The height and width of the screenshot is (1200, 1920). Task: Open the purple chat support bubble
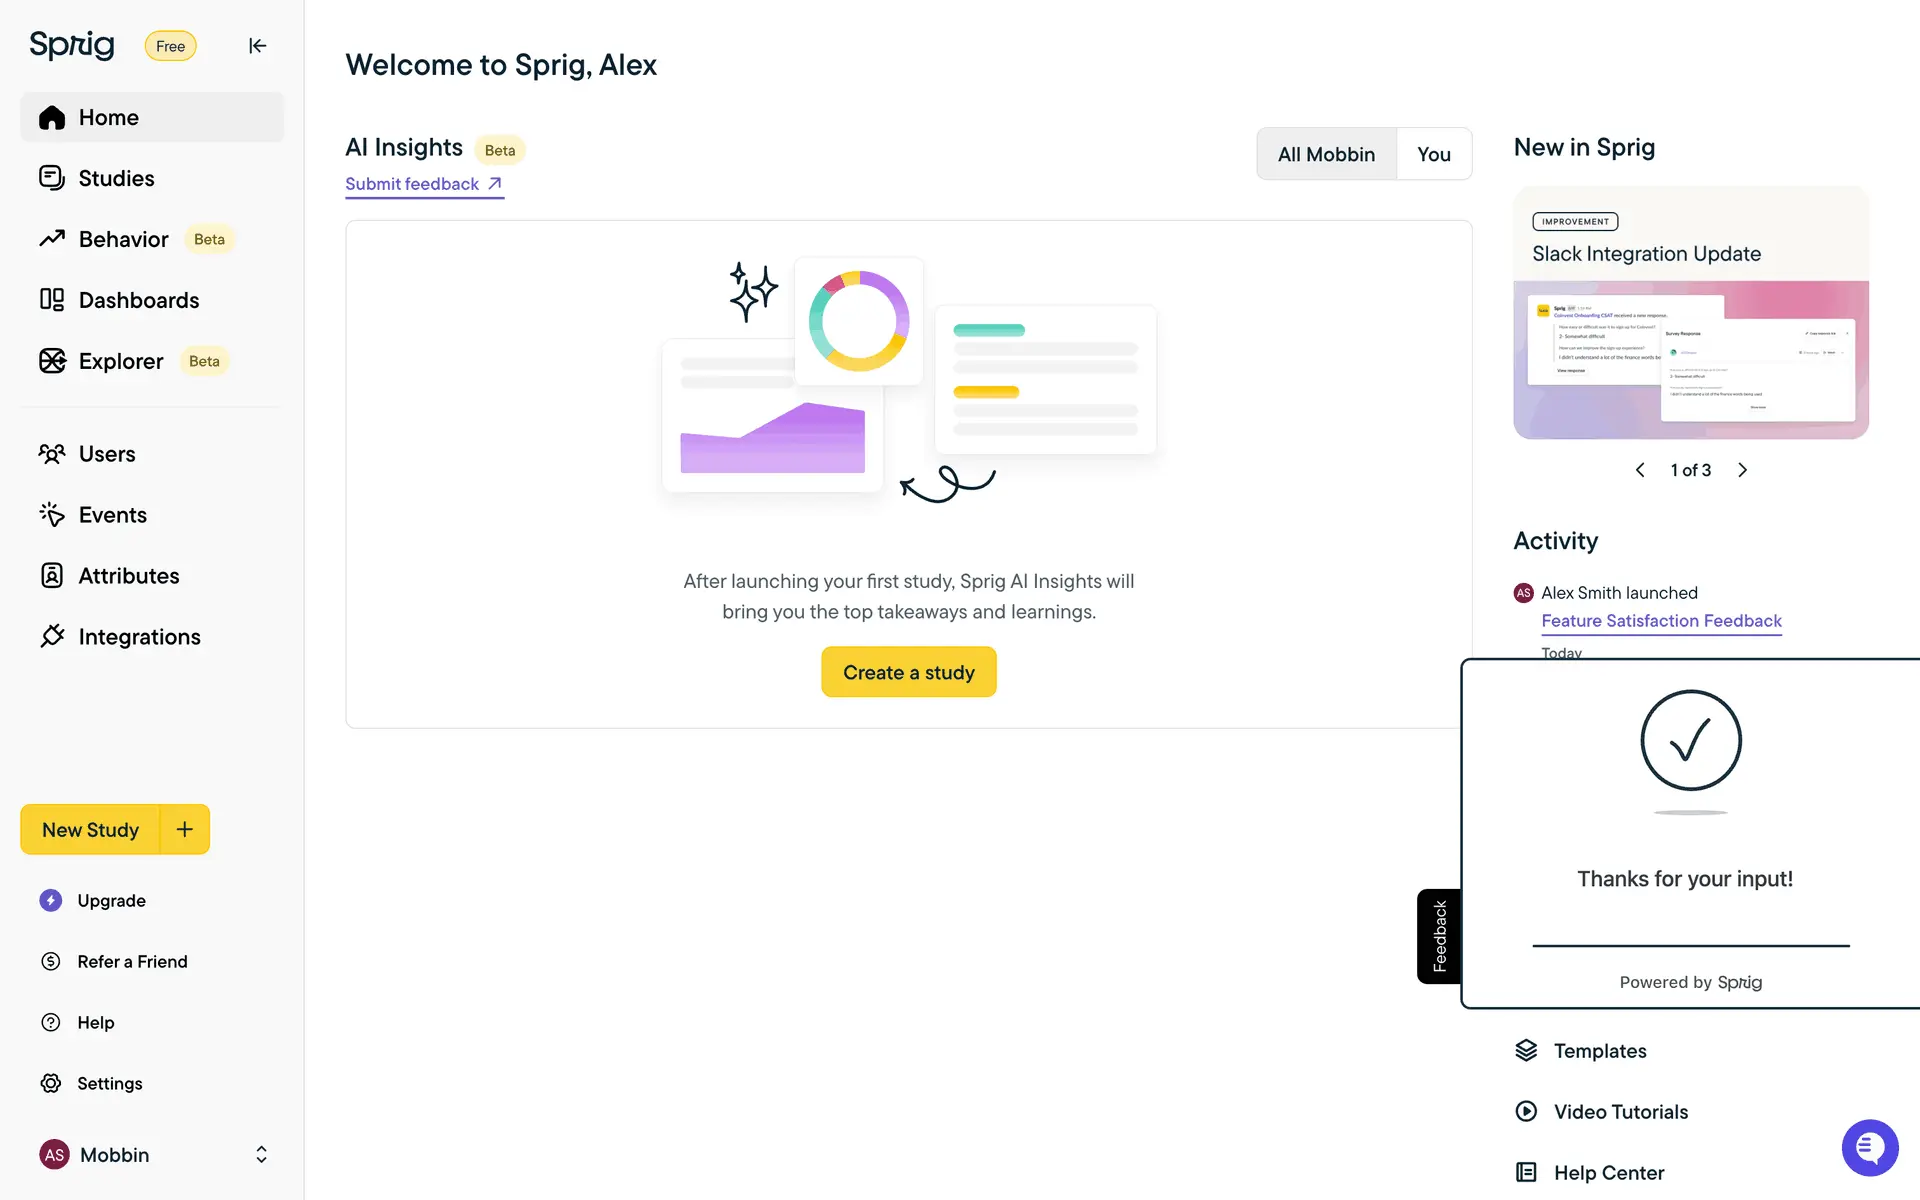pos(1869,1147)
